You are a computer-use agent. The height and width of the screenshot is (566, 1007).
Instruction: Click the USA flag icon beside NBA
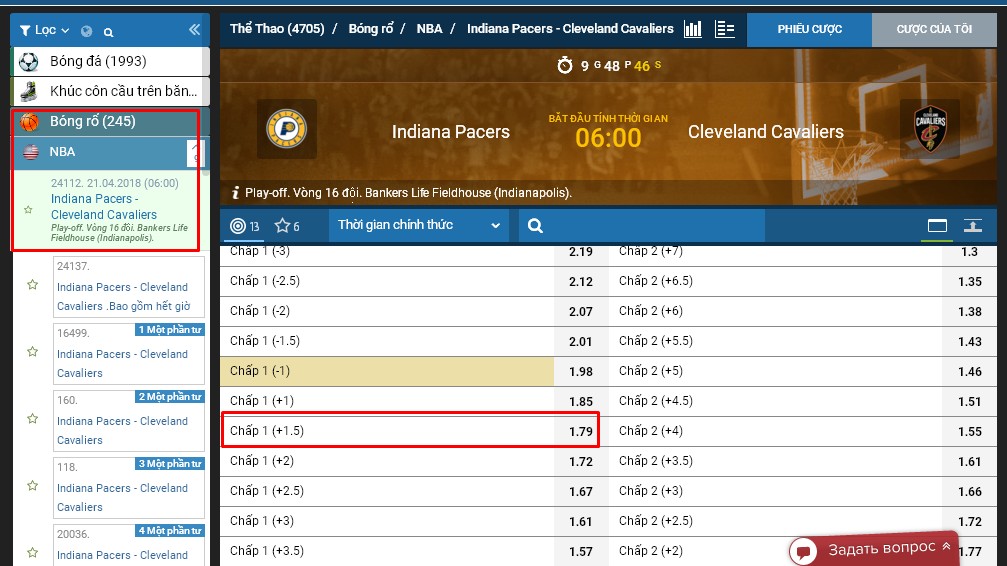[31, 152]
